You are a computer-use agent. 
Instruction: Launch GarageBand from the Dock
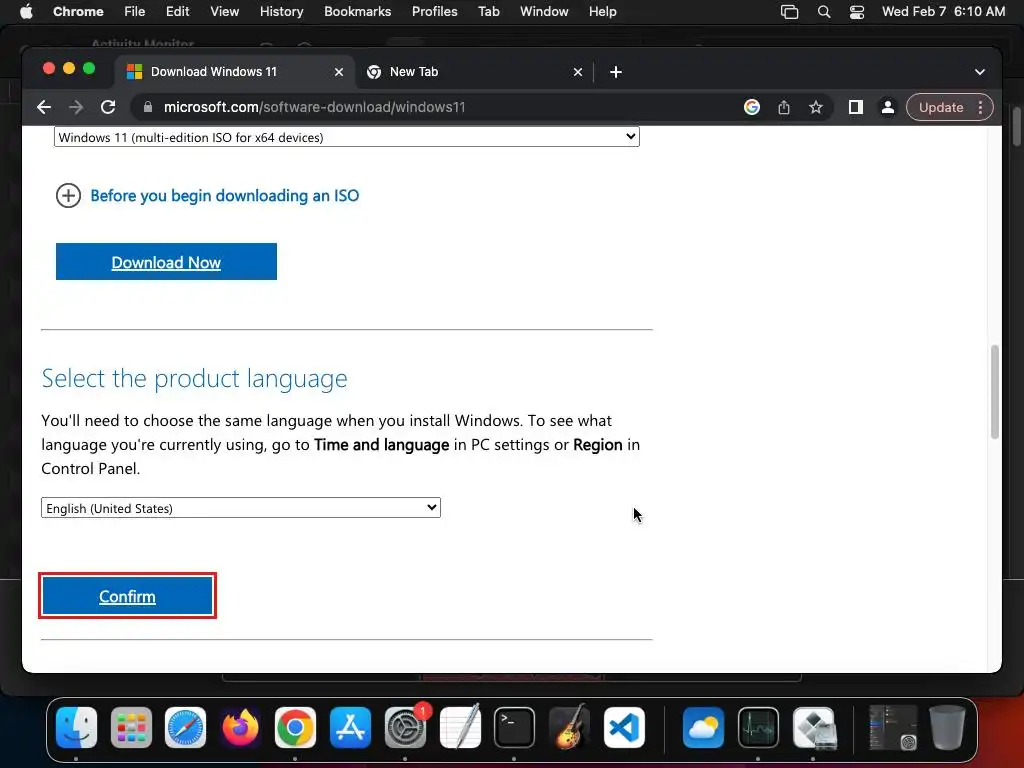tap(569, 728)
